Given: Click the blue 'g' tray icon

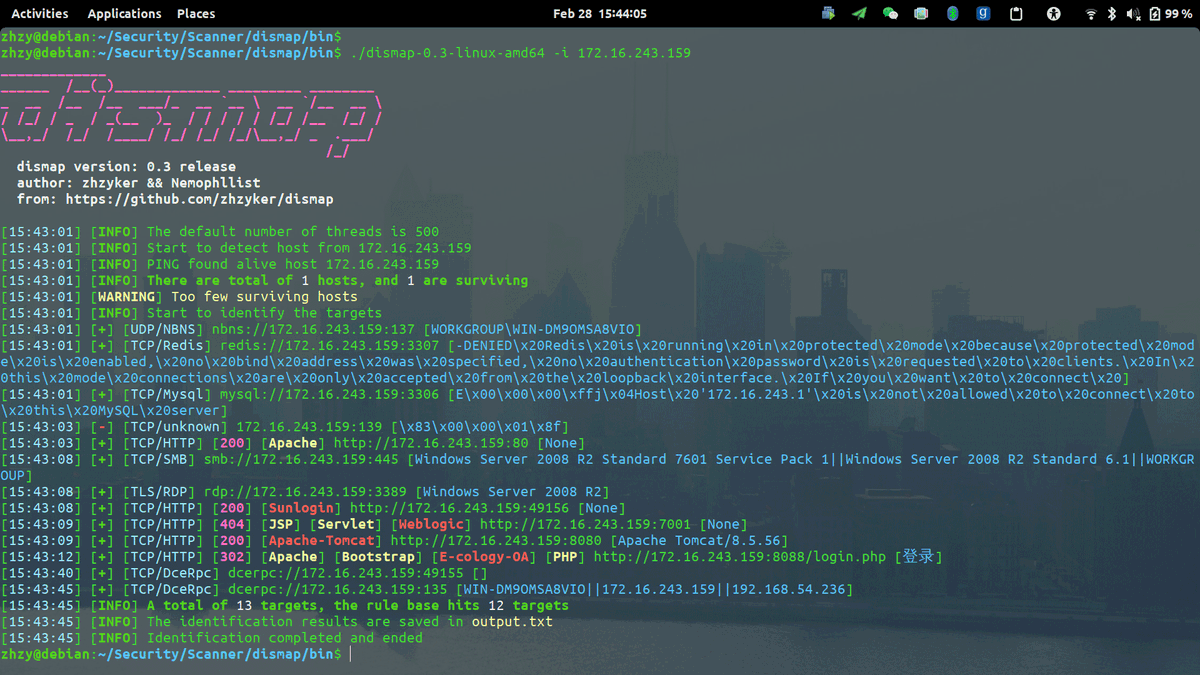Looking at the screenshot, I should click(x=984, y=14).
